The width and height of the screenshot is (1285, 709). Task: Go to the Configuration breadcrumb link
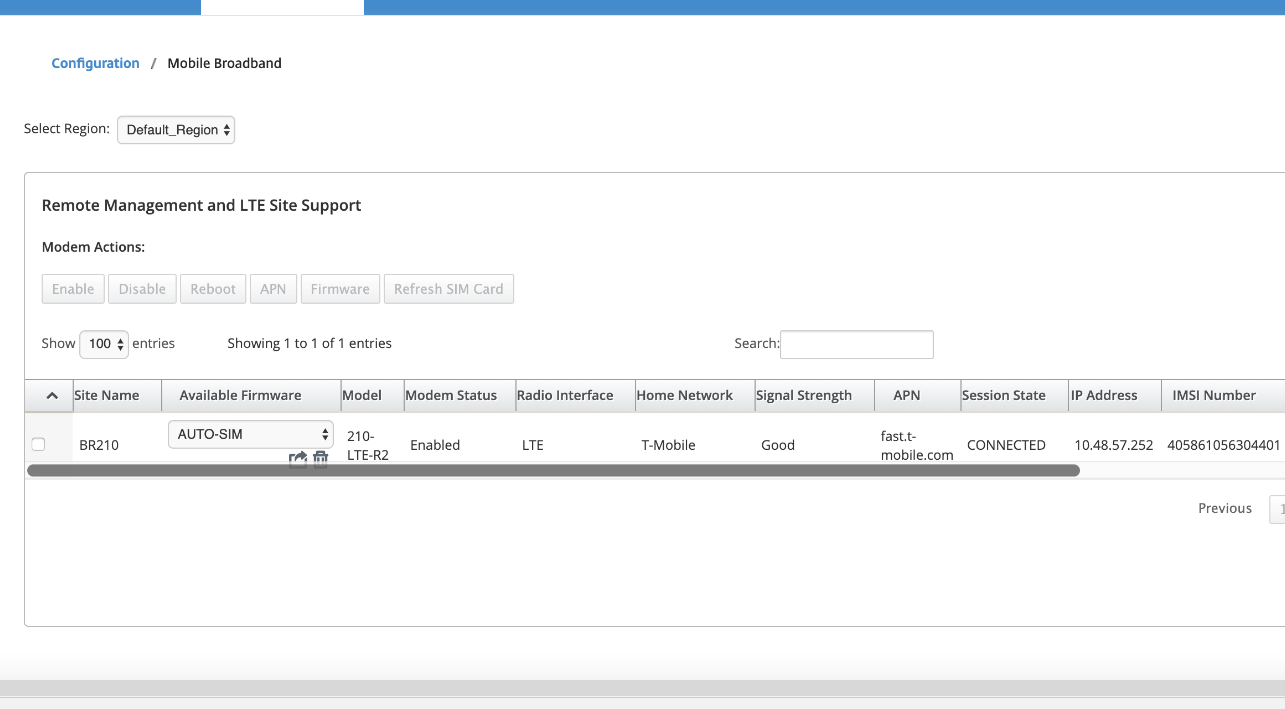point(95,63)
